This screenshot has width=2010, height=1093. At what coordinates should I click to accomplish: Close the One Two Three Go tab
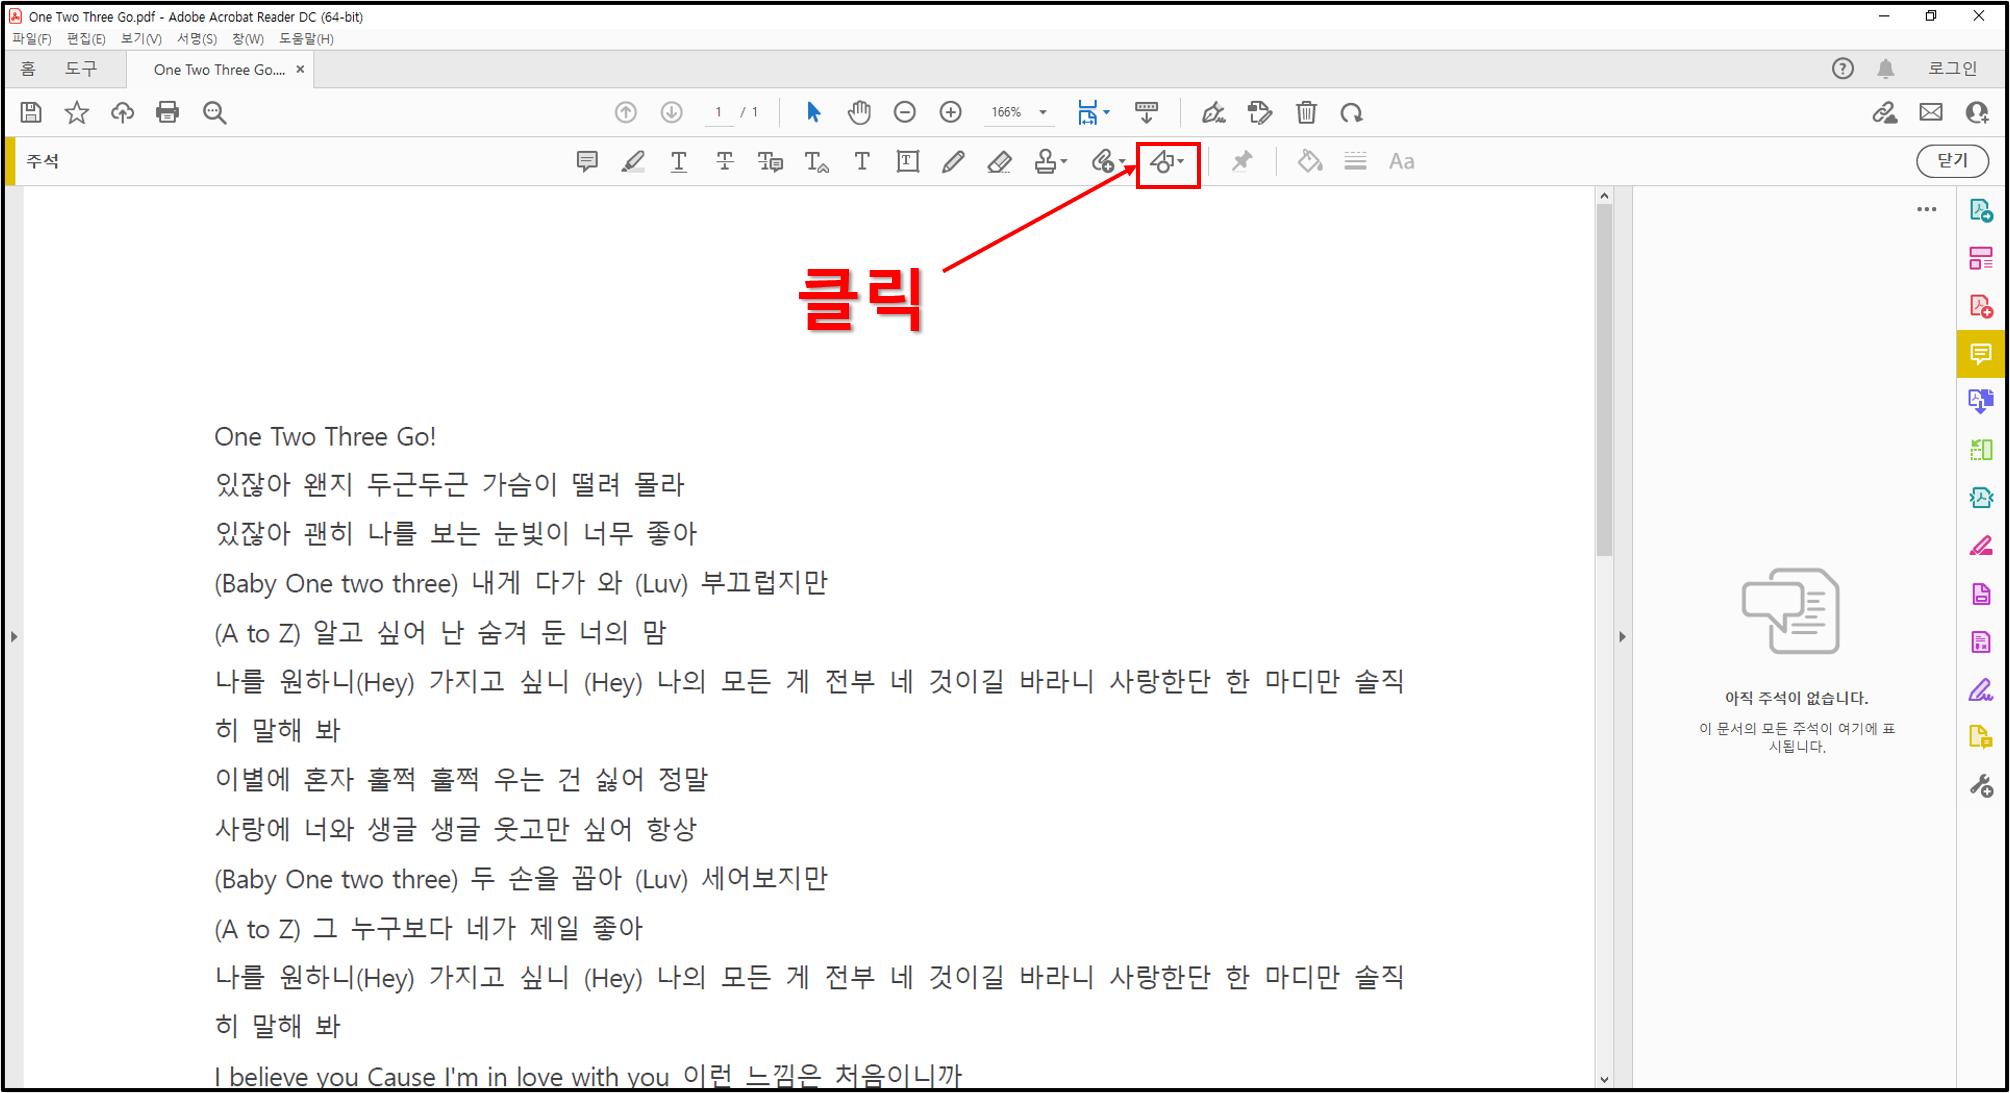[300, 69]
